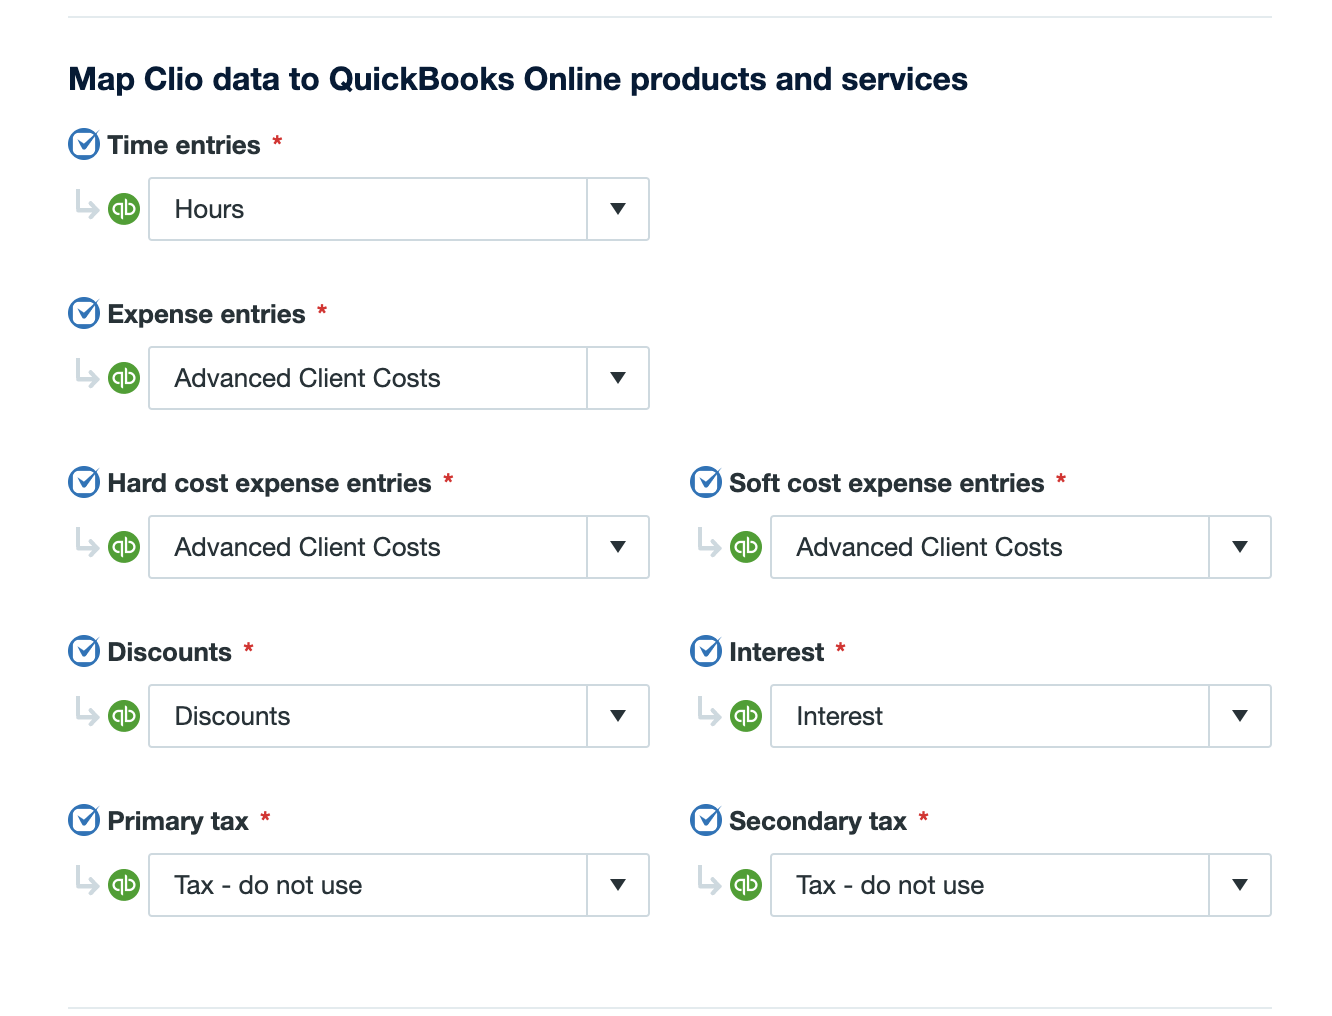Click the Primary tax 'Tax - do not use' field
Image resolution: width=1332 pixels, height=1016 pixels.
tap(368, 885)
